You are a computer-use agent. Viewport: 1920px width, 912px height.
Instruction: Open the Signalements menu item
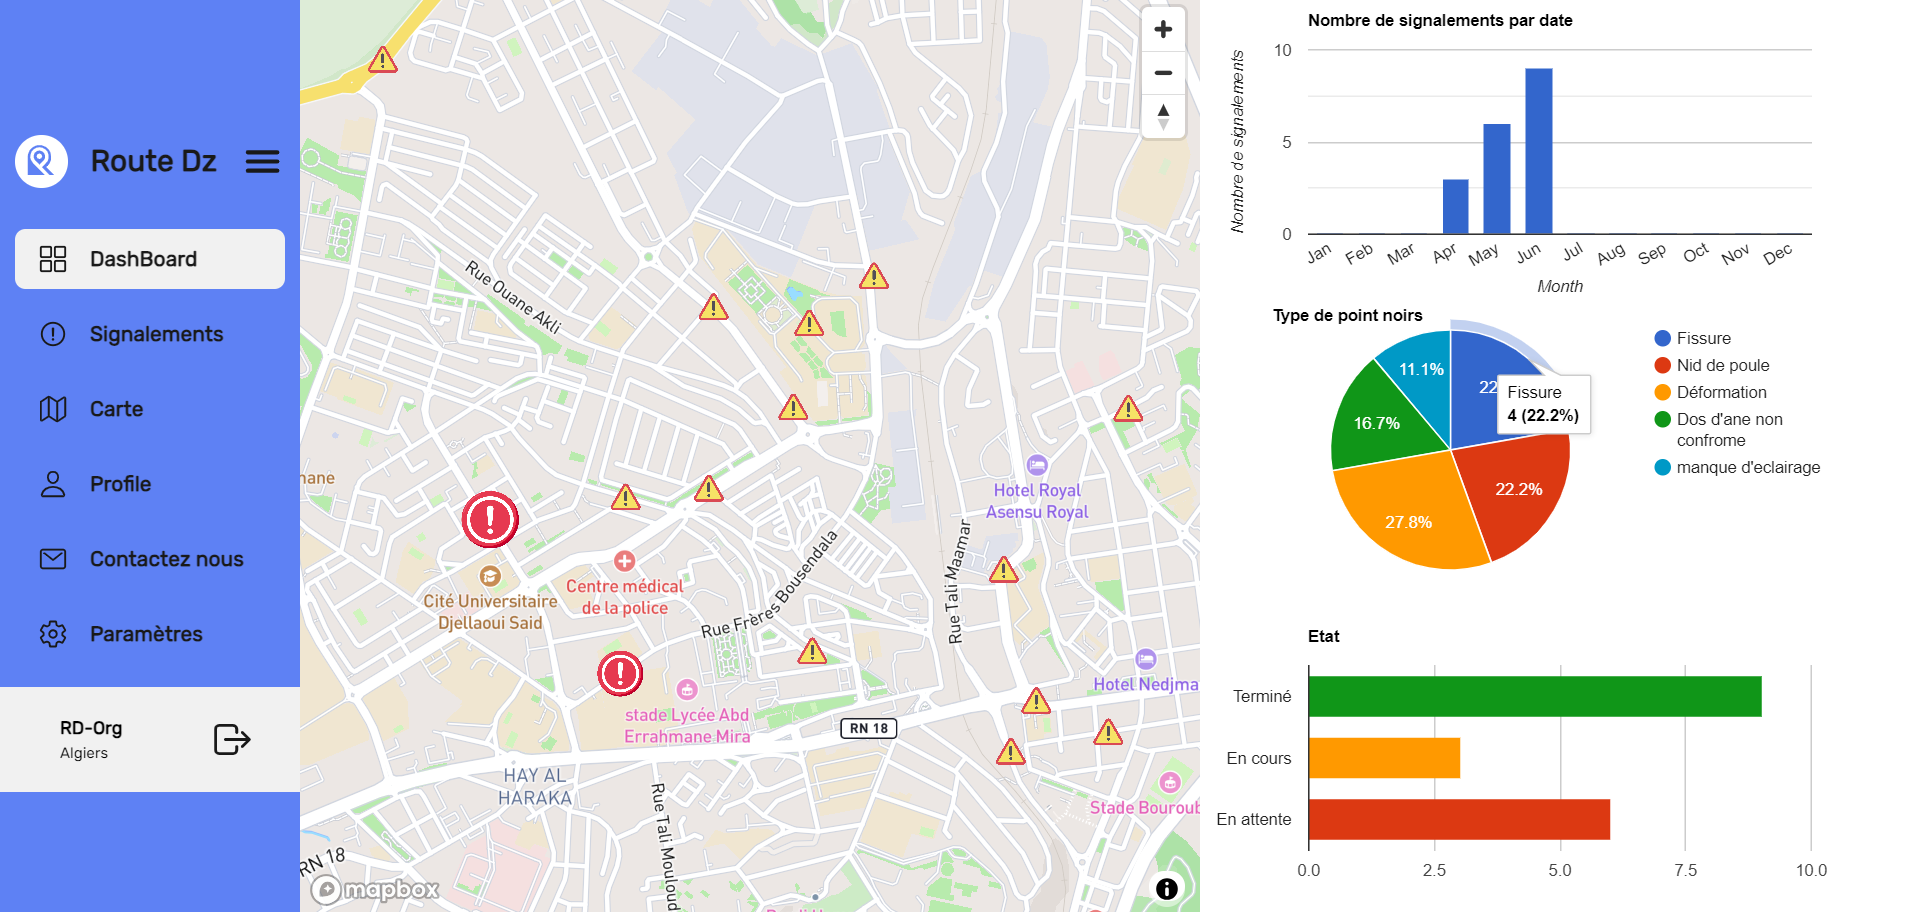coord(156,334)
